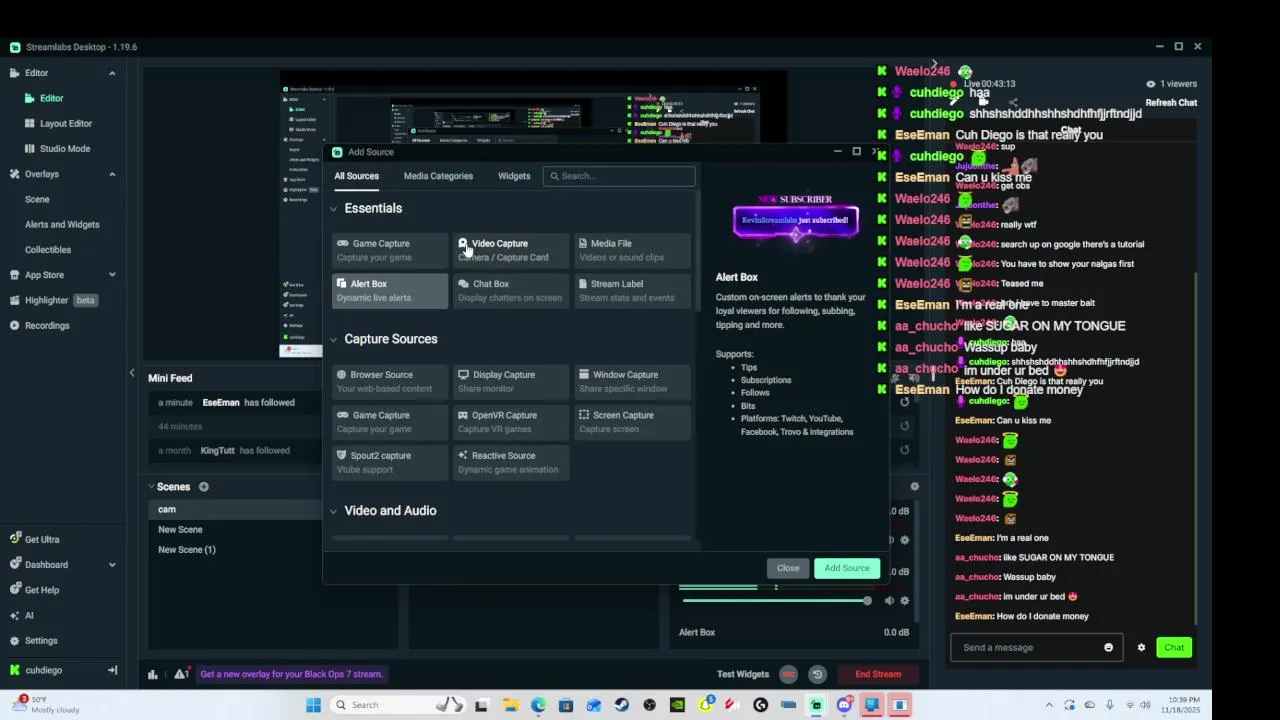Select the Media File source tile
The image size is (1280, 720).
coord(632,250)
